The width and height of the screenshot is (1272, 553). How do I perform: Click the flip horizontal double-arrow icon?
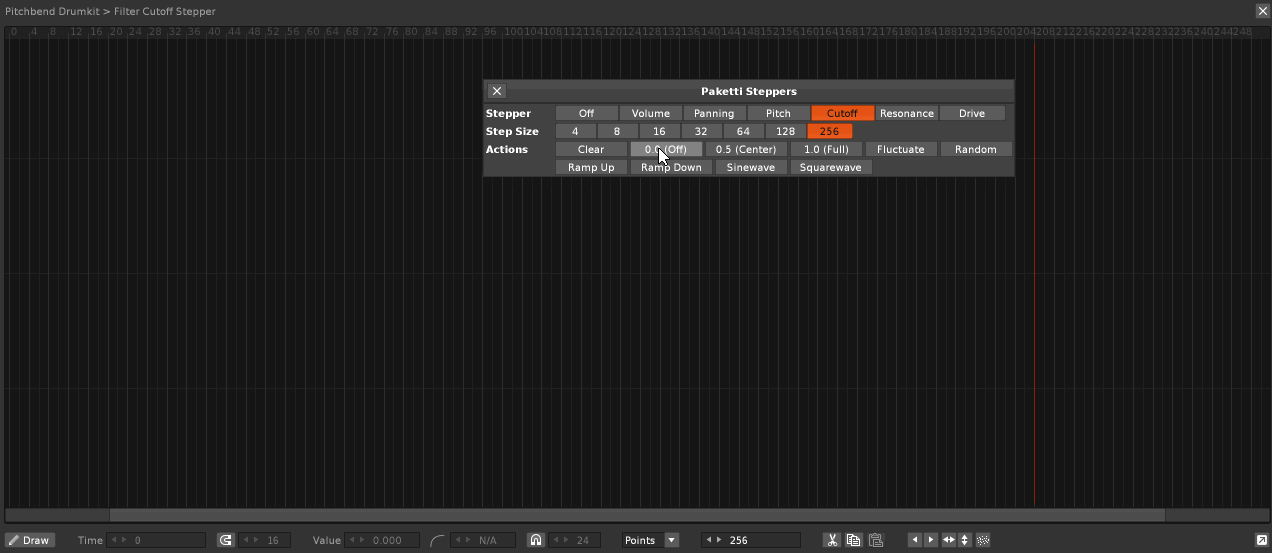pos(948,540)
